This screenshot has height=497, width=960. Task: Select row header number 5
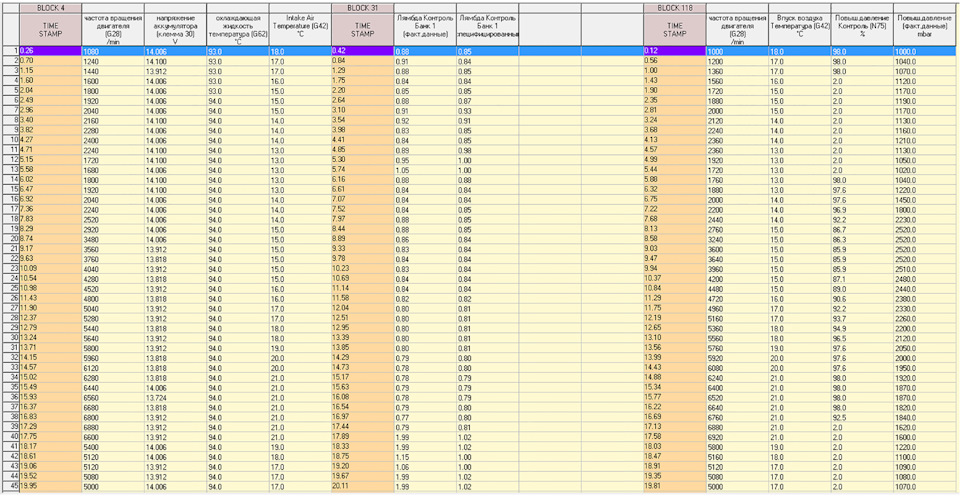coord(10,91)
